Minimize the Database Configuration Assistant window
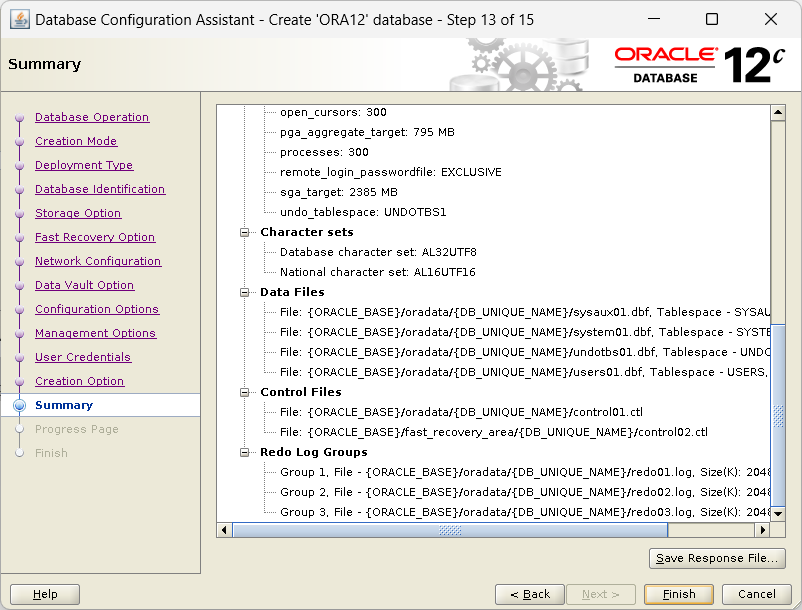This screenshot has height=610, width=802. 654,19
